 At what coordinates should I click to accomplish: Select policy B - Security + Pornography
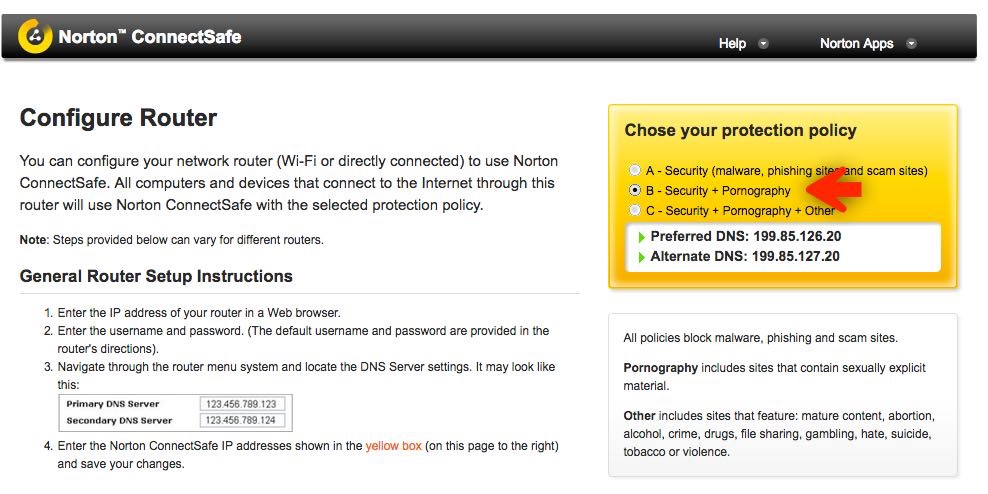point(635,190)
